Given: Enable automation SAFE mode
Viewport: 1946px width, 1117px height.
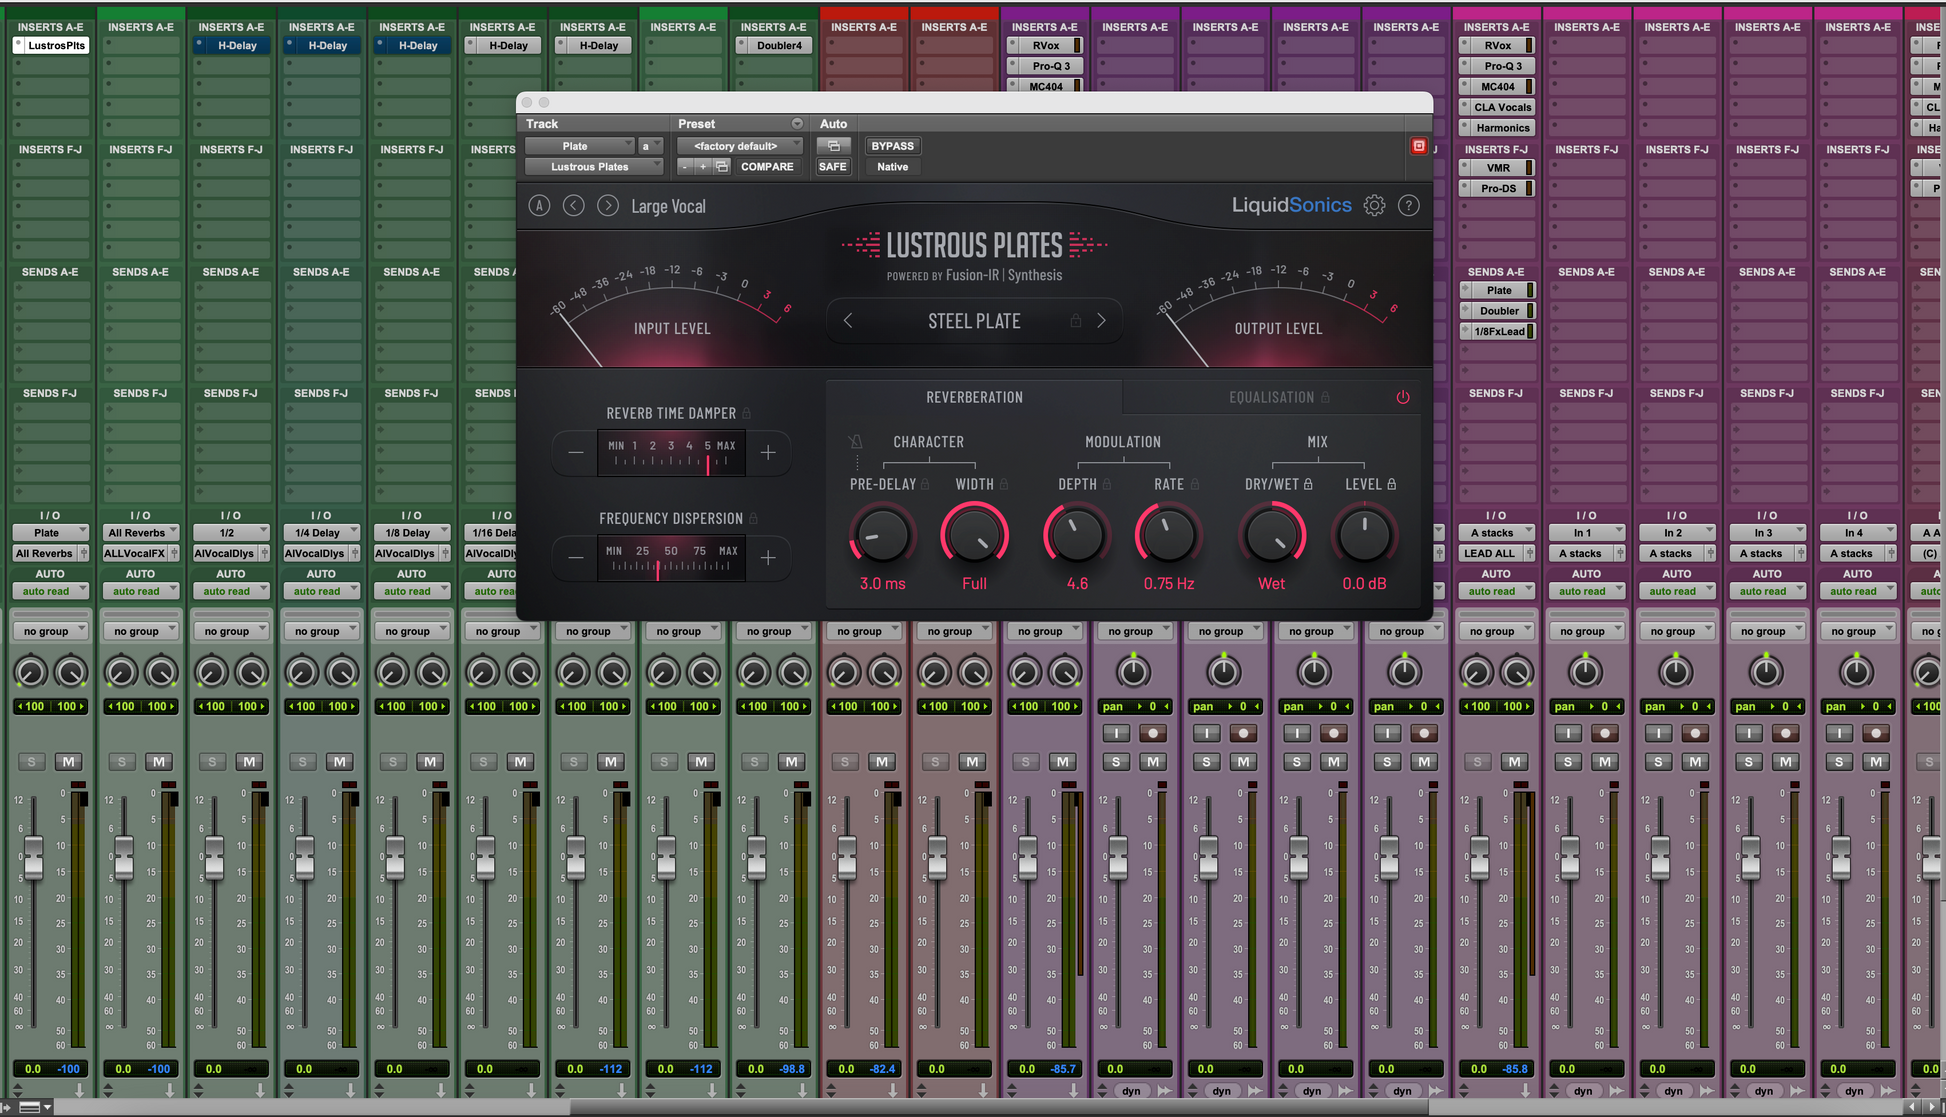Looking at the screenshot, I should [832, 167].
